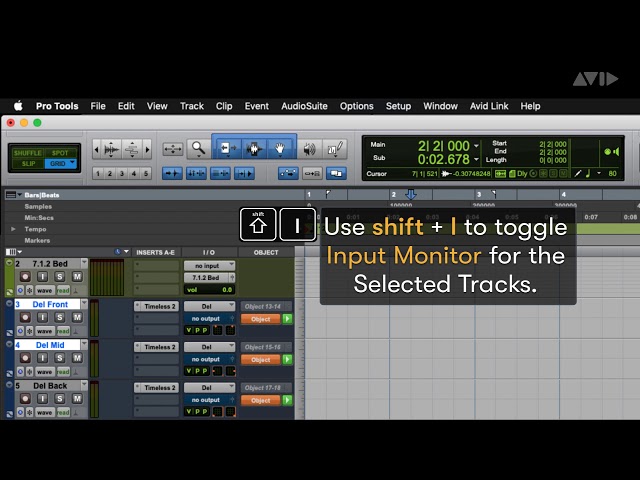640x480 pixels.
Task: Toggle Automation Follows Edit button
Action: click(288, 173)
